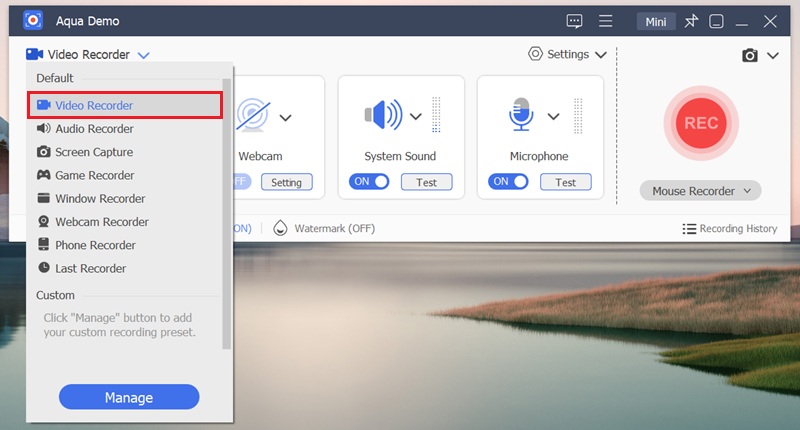Click the system sound speaker icon
The height and width of the screenshot is (430, 800).
click(x=383, y=116)
